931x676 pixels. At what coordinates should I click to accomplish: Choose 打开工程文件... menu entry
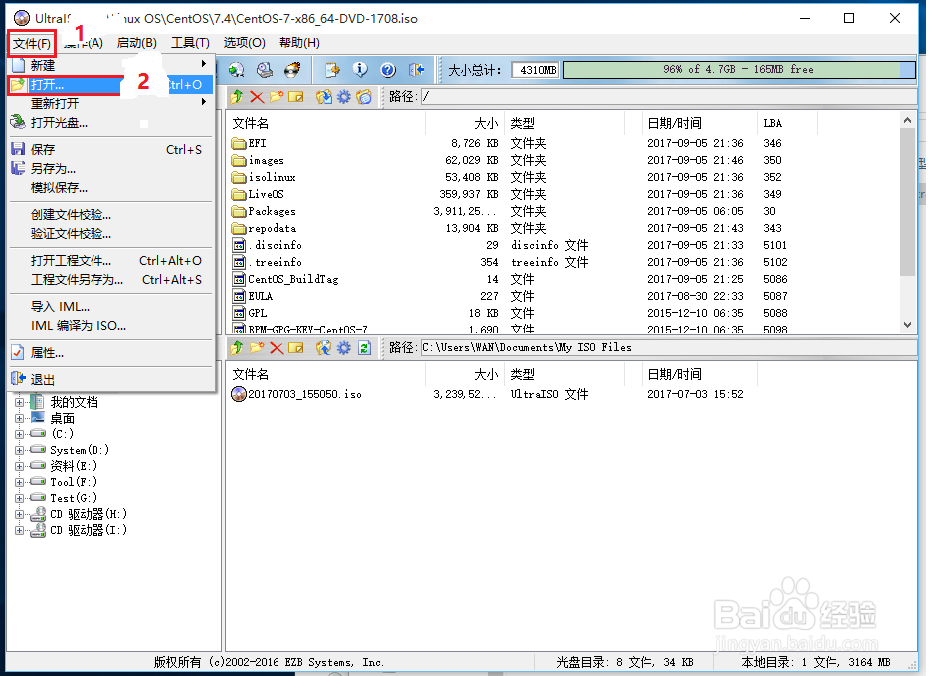110,261
